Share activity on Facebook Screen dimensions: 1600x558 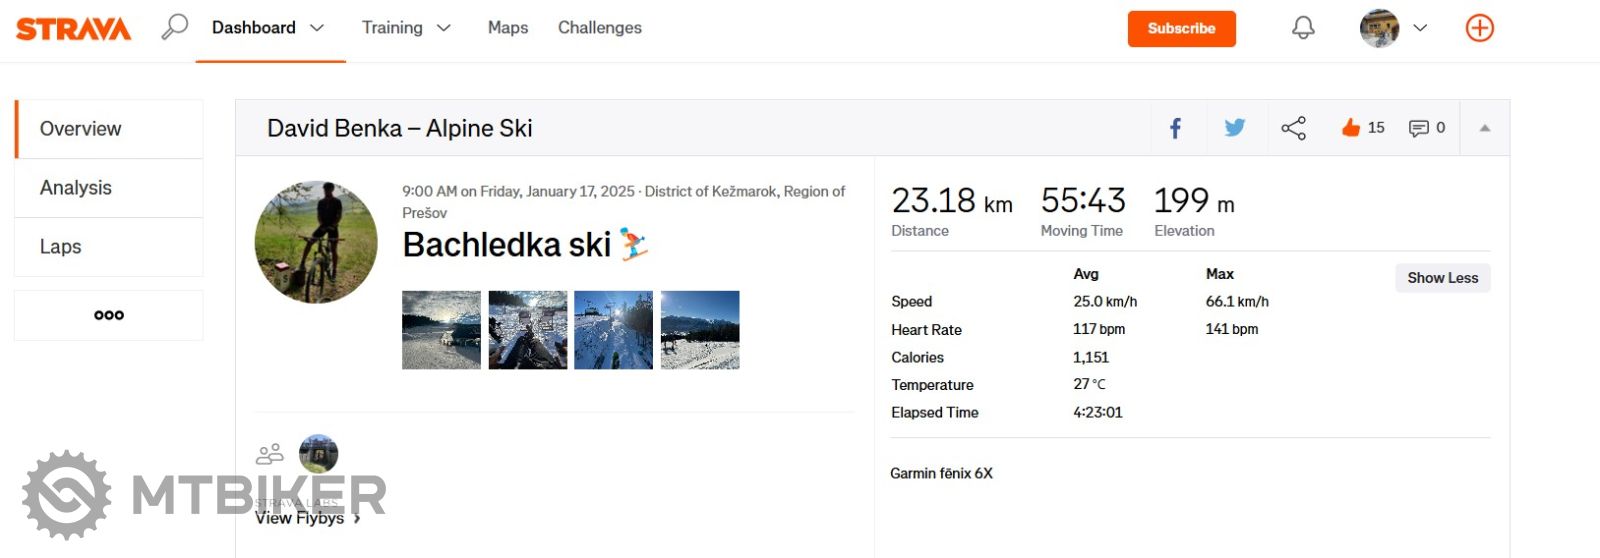pyautogui.click(x=1176, y=128)
